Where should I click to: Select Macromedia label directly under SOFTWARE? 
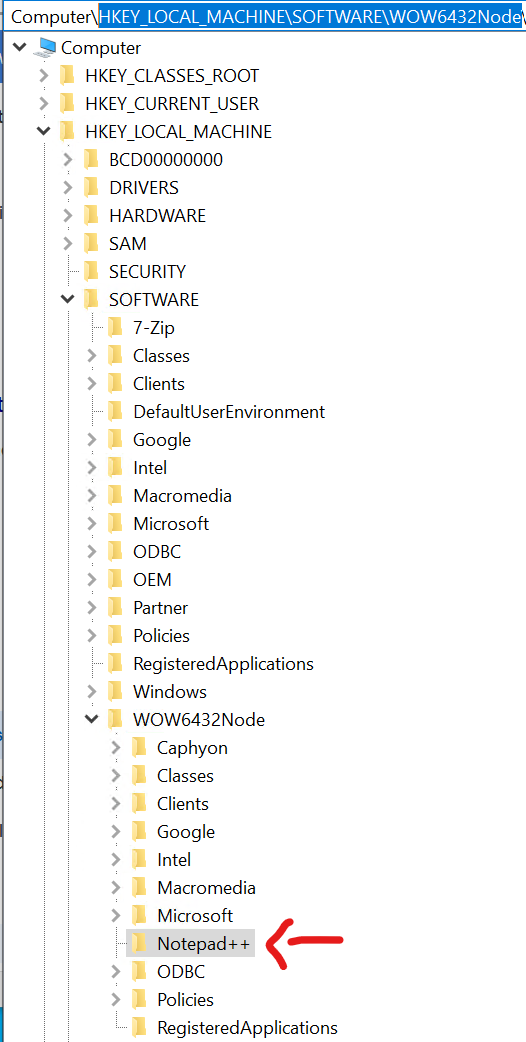pos(183,496)
